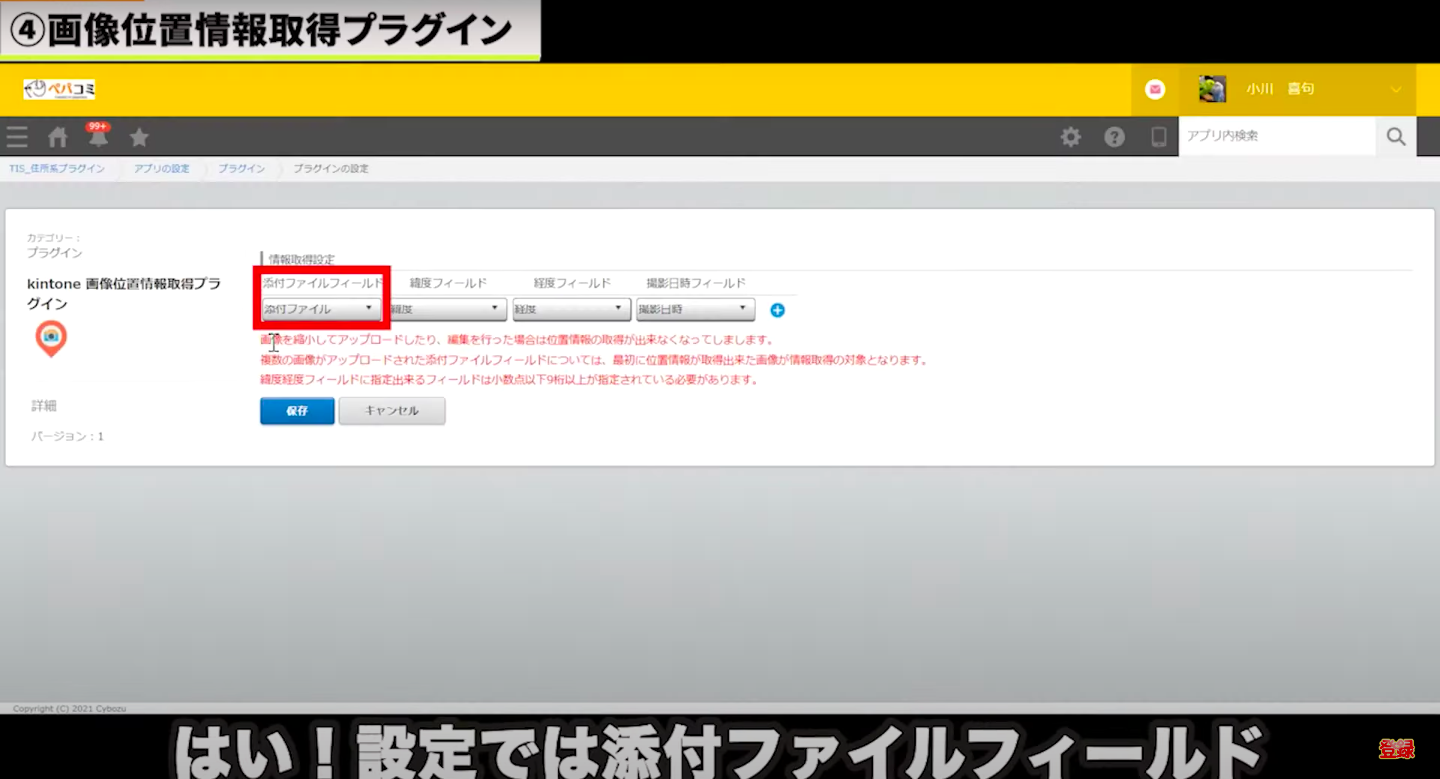The height and width of the screenshot is (779, 1440).
Task: Open the 緯度 field dropdown
Action: pos(446,310)
